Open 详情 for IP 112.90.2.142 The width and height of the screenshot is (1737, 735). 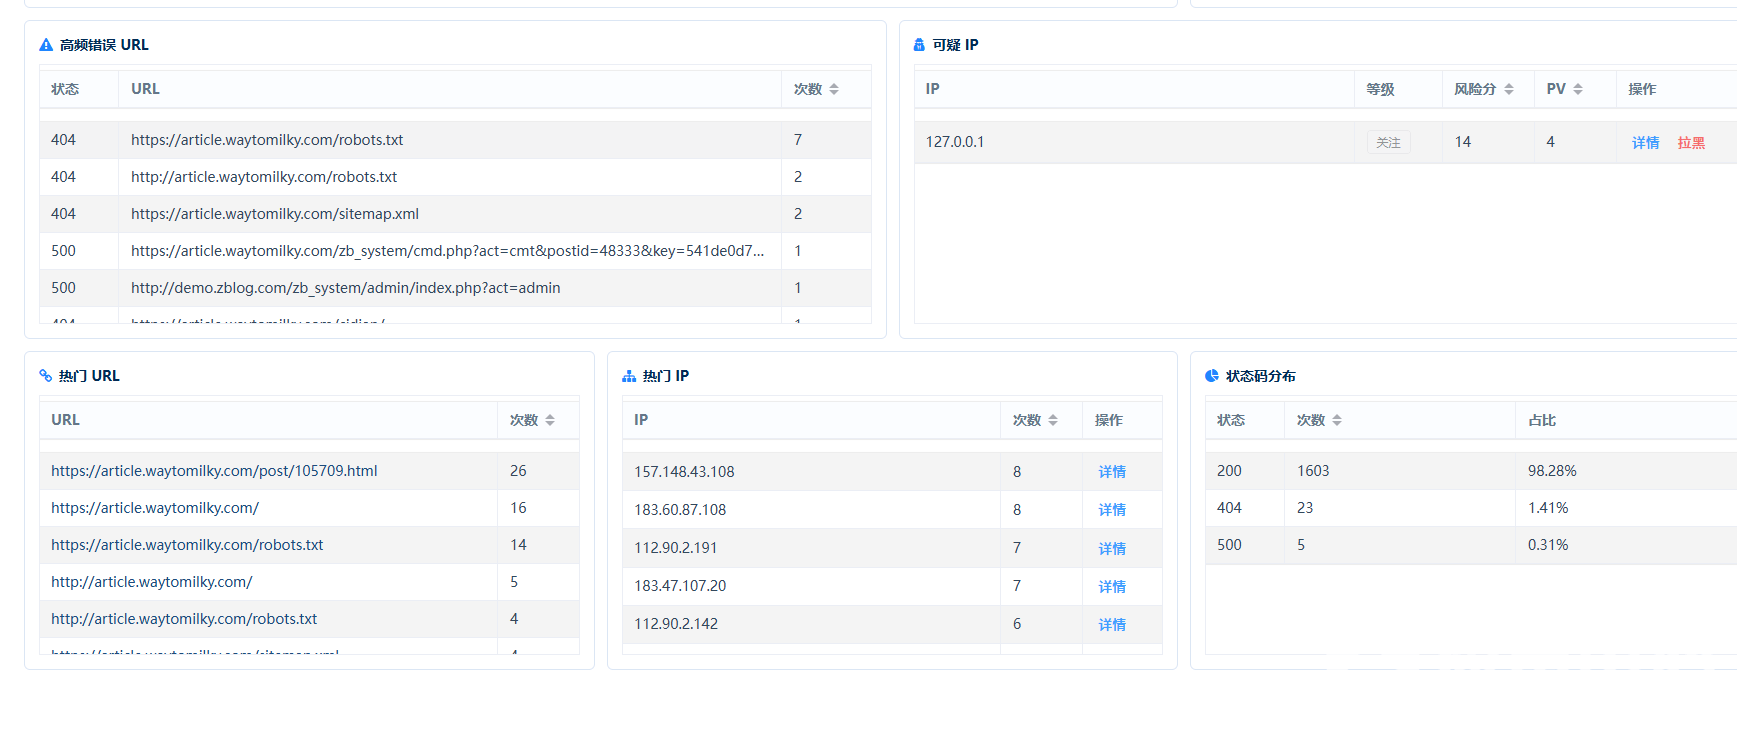click(x=1112, y=624)
